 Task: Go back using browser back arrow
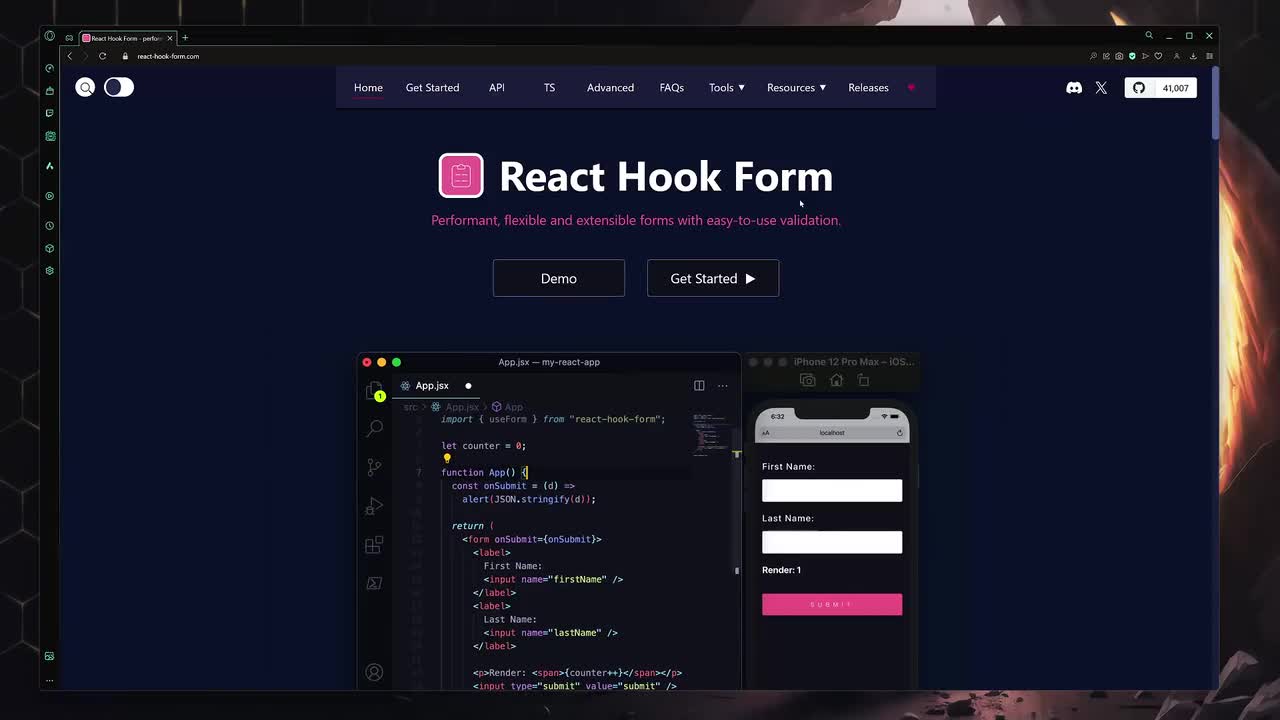click(x=70, y=56)
